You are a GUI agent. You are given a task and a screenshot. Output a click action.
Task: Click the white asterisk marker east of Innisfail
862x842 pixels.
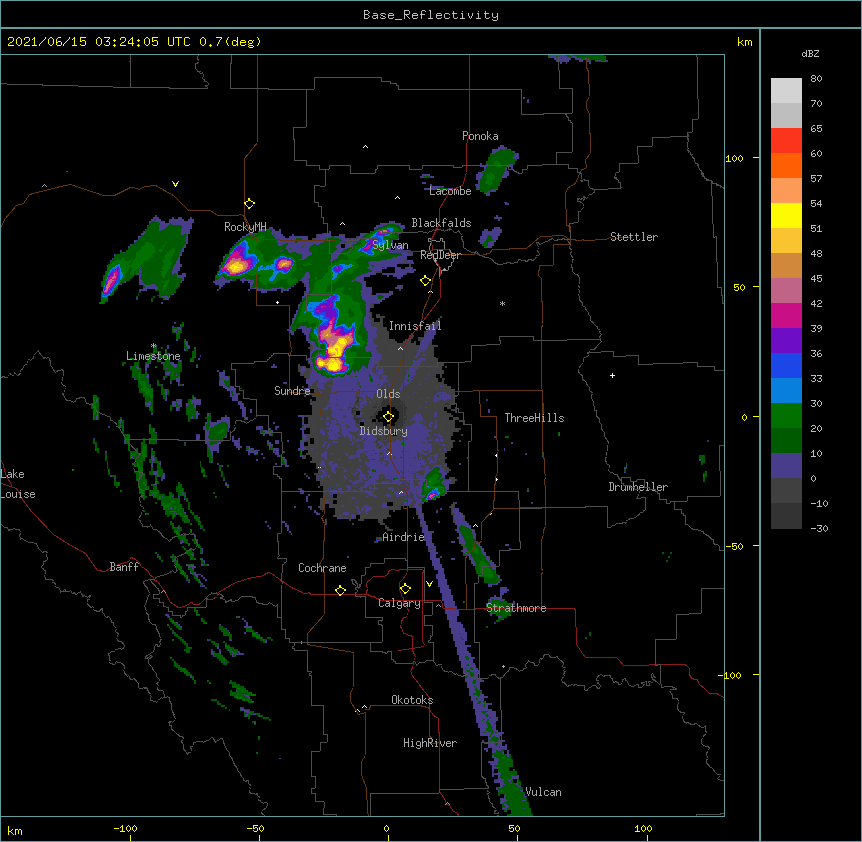click(x=502, y=303)
